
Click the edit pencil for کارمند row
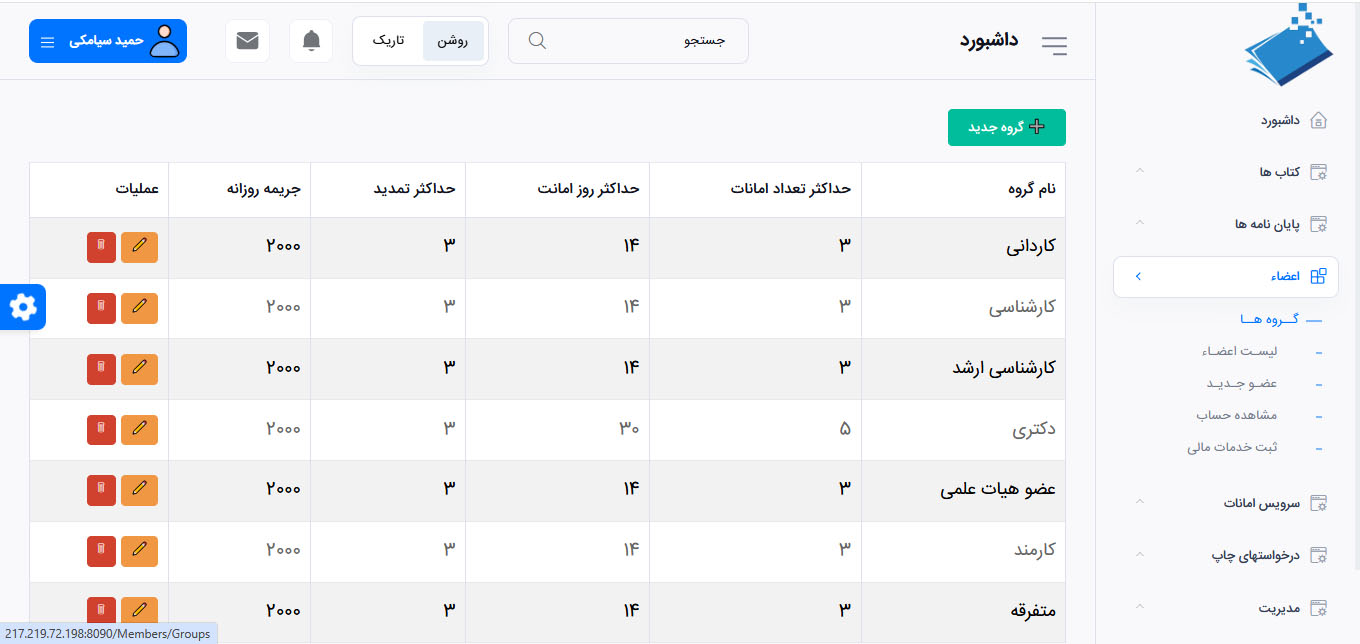(139, 551)
